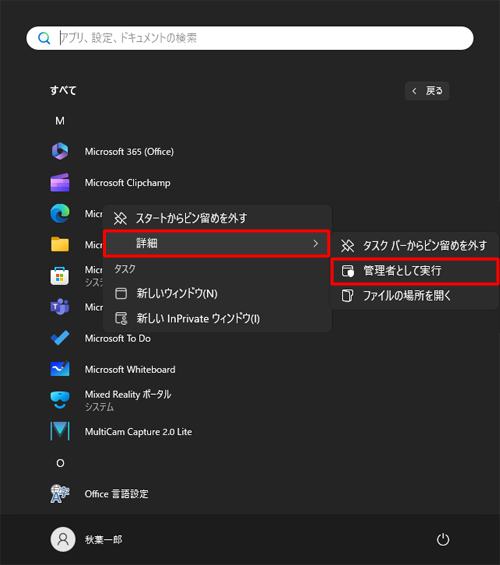Click the letter M section header
The image size is (500, 565).
60,121
